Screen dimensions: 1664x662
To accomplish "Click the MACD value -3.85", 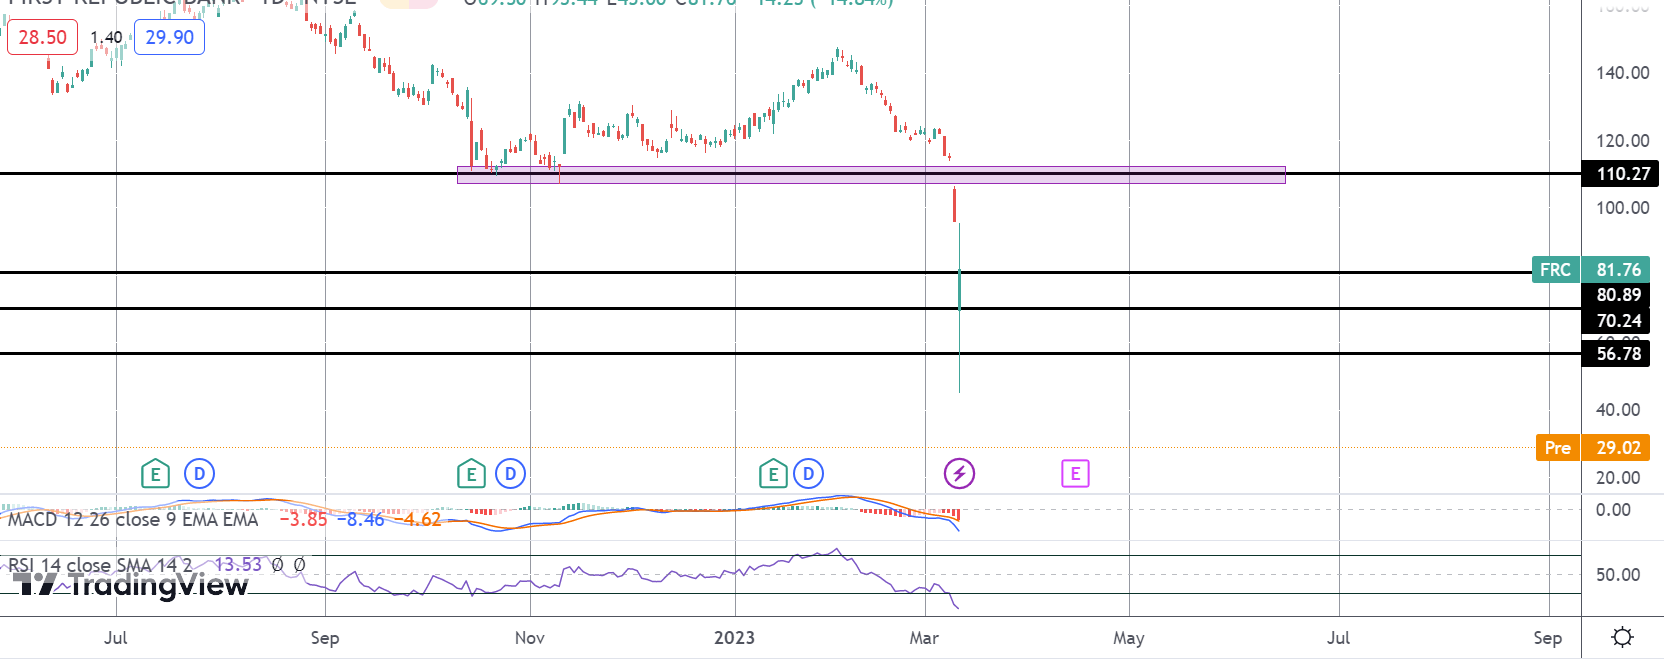I will 303,519.
